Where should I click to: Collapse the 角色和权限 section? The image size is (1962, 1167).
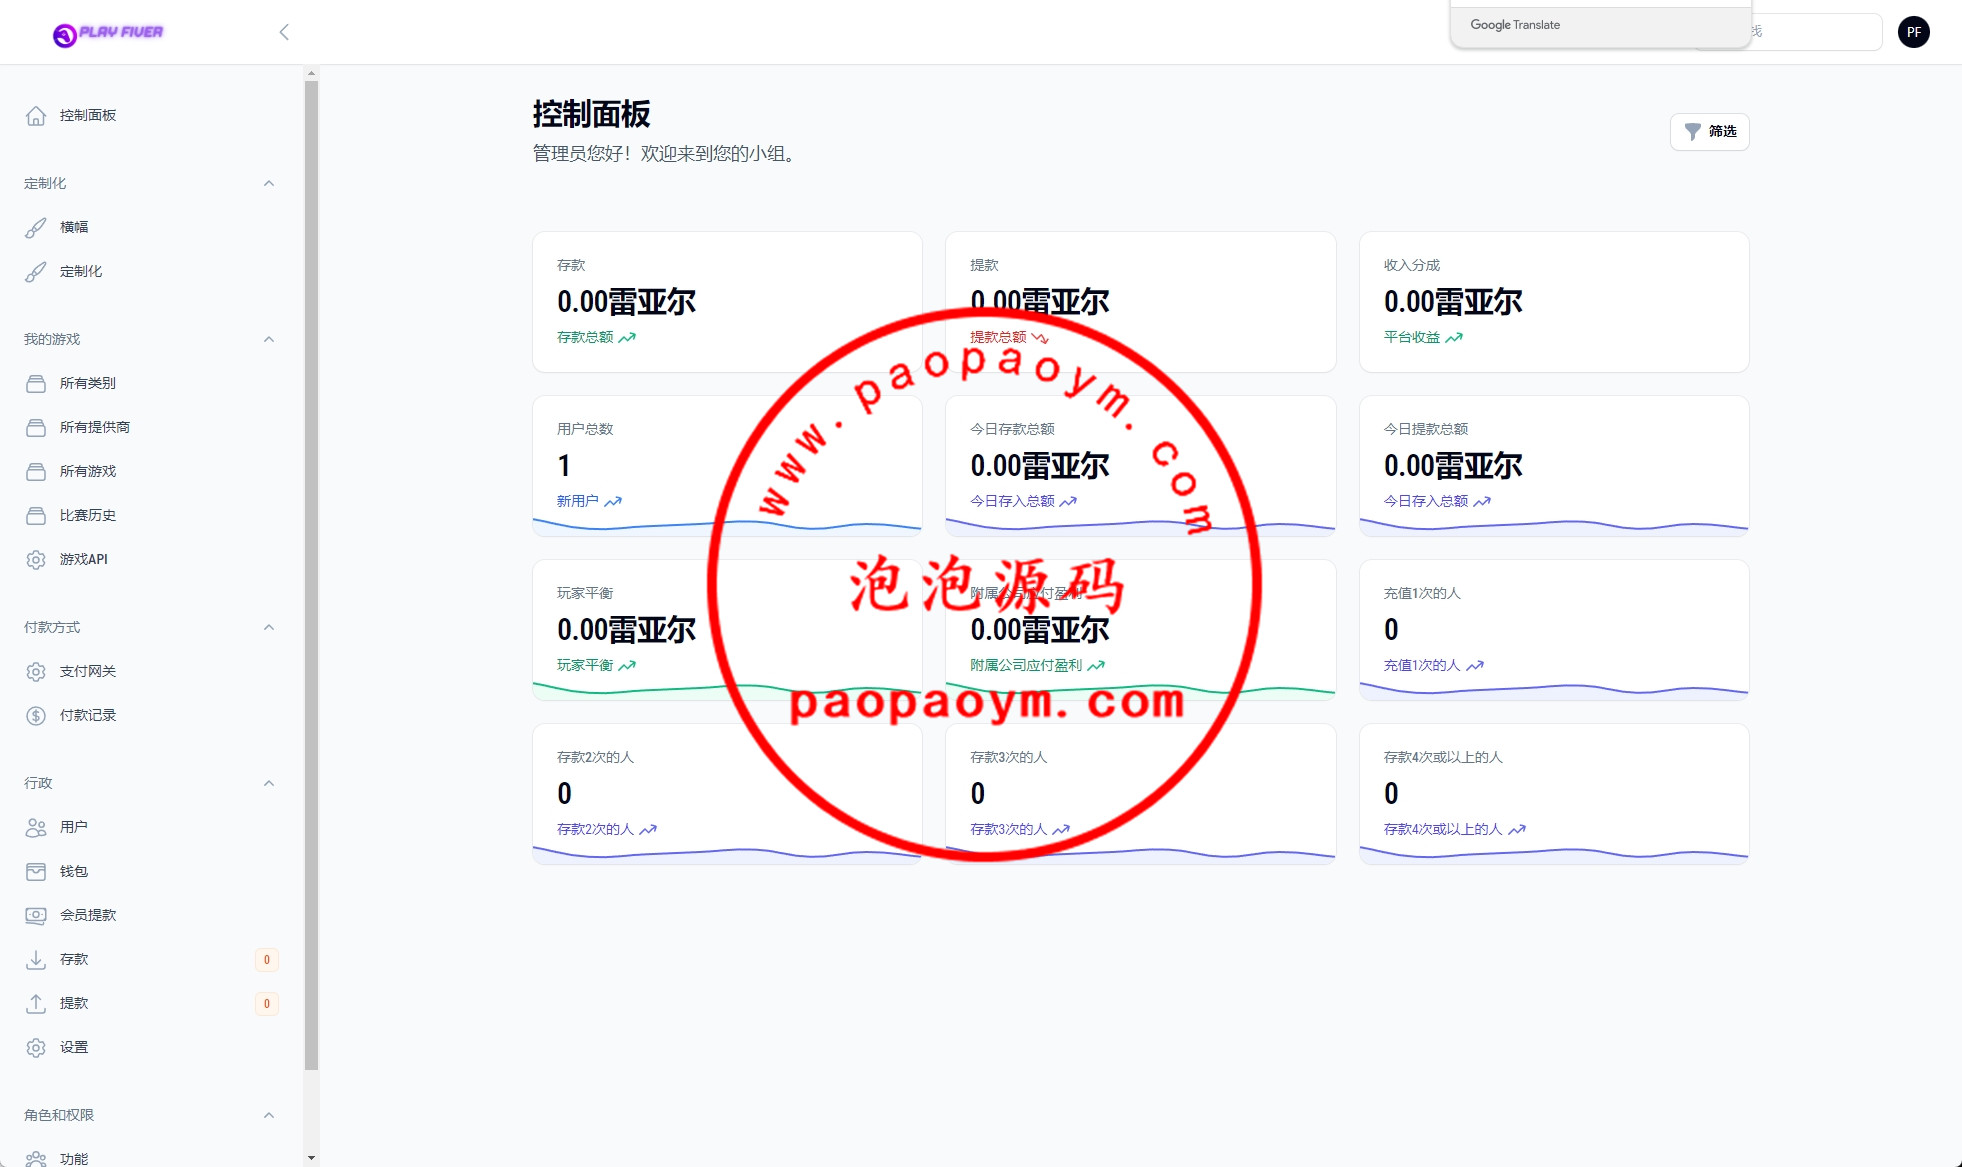(x=269, y=1115)
